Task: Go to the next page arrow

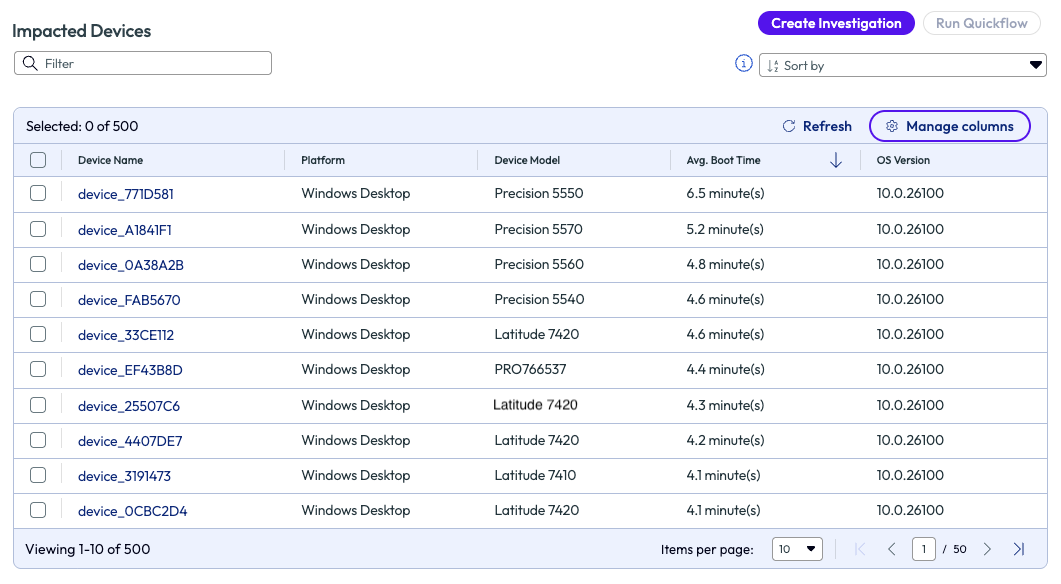Action: 987,549
